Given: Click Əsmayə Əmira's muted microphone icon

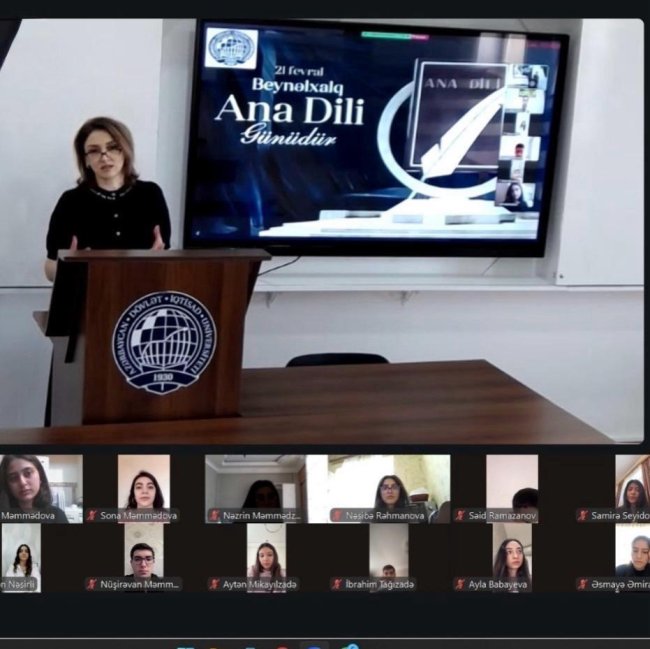Looking at the screenshot, I should click(582, 584).
